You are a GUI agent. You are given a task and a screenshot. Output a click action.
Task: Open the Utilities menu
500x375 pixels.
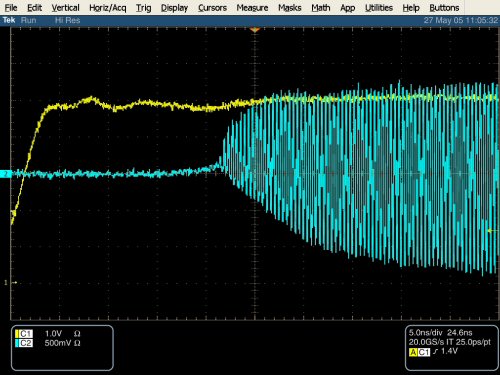click(x=379, y=7)
